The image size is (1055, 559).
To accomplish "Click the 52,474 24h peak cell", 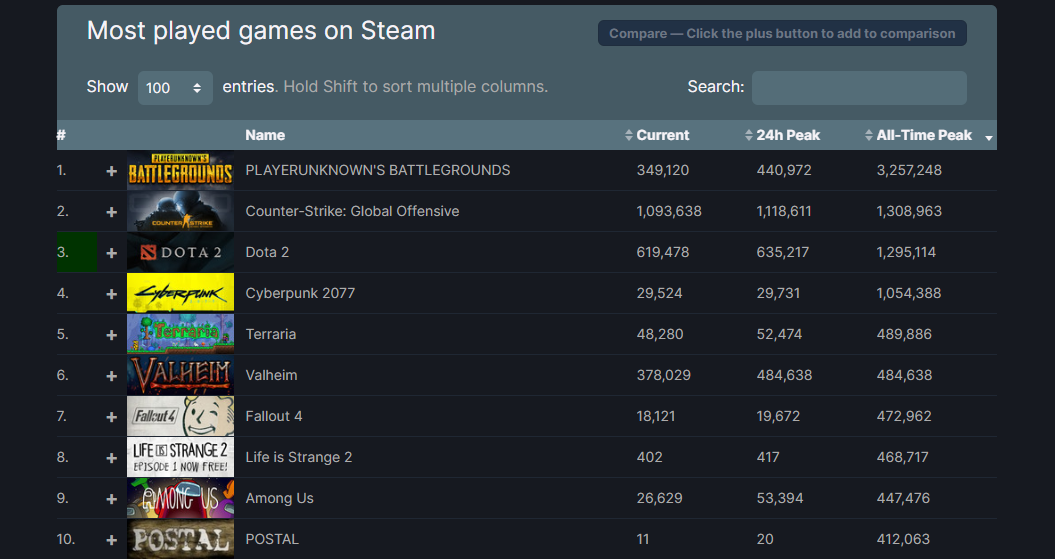I will [x=779, y=334].
